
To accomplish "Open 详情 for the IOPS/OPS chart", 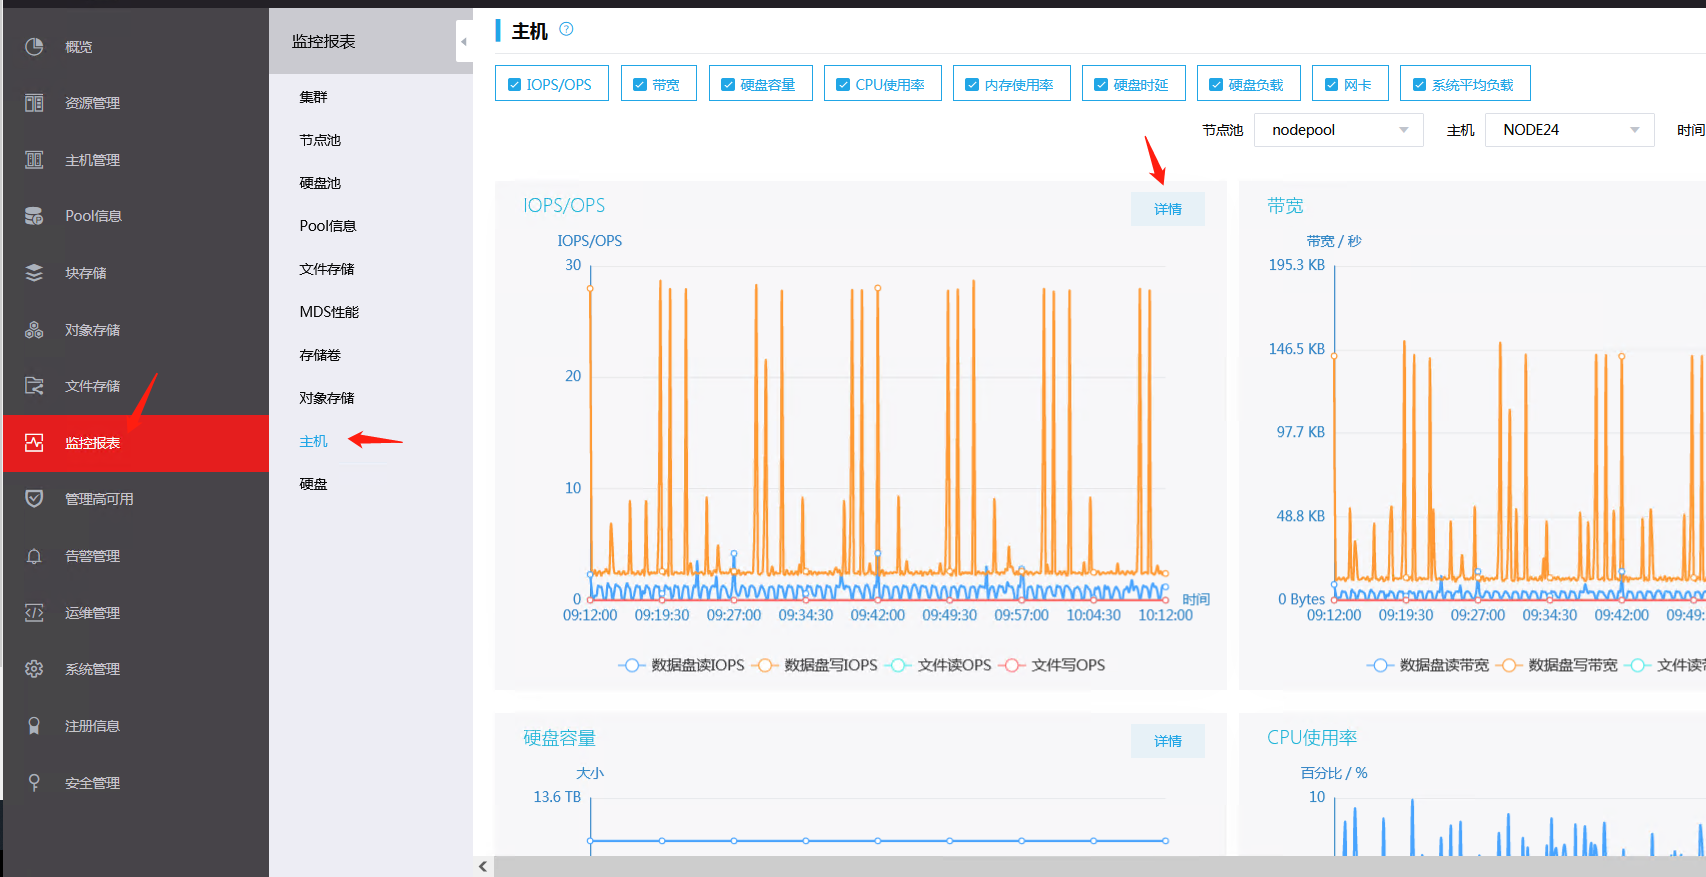I will 1168,209.
